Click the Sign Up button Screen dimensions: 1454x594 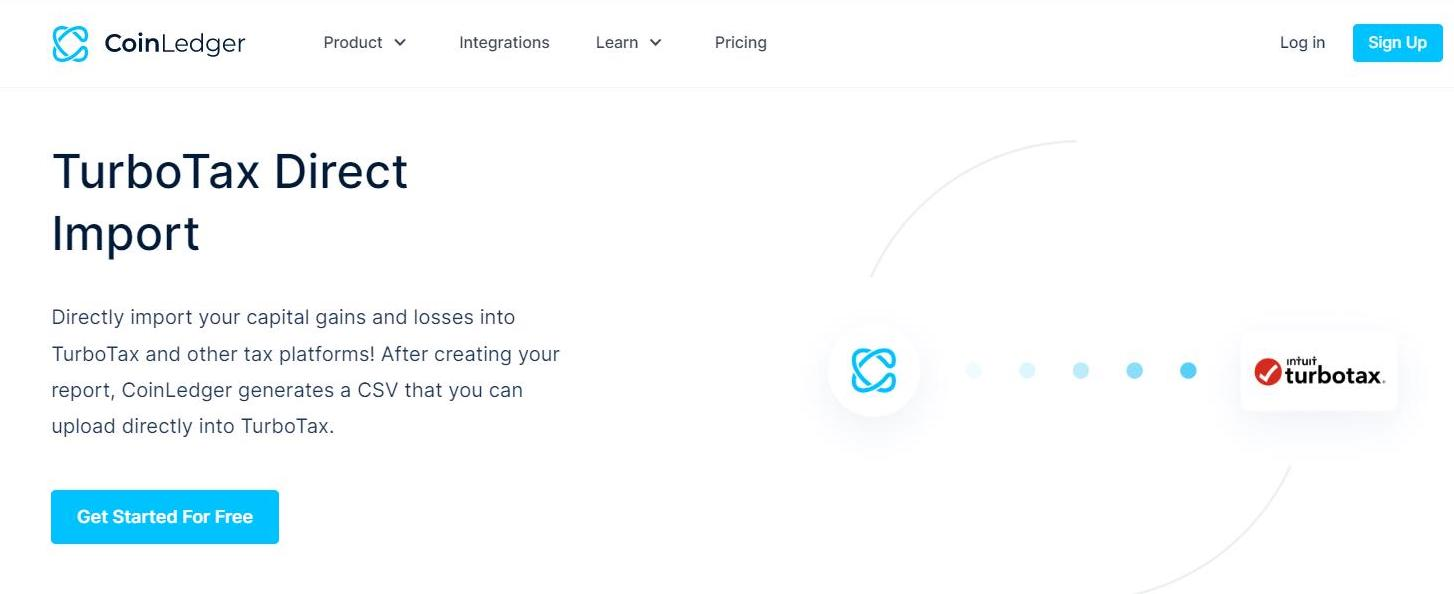tap(1398, 43)
